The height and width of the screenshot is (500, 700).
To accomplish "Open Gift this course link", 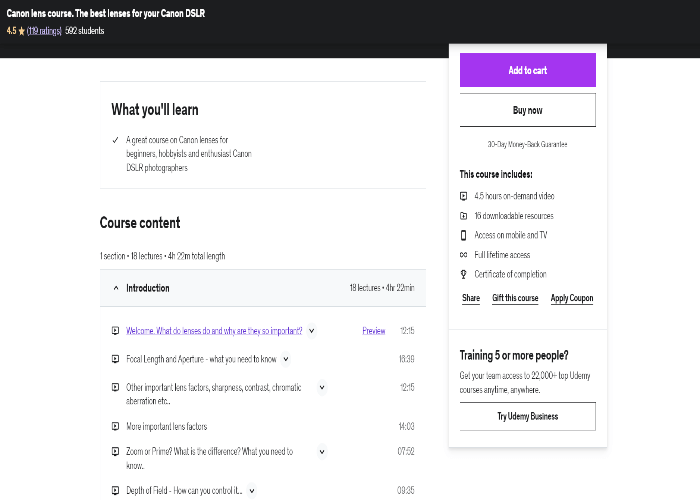I will (x=515, y=298).
